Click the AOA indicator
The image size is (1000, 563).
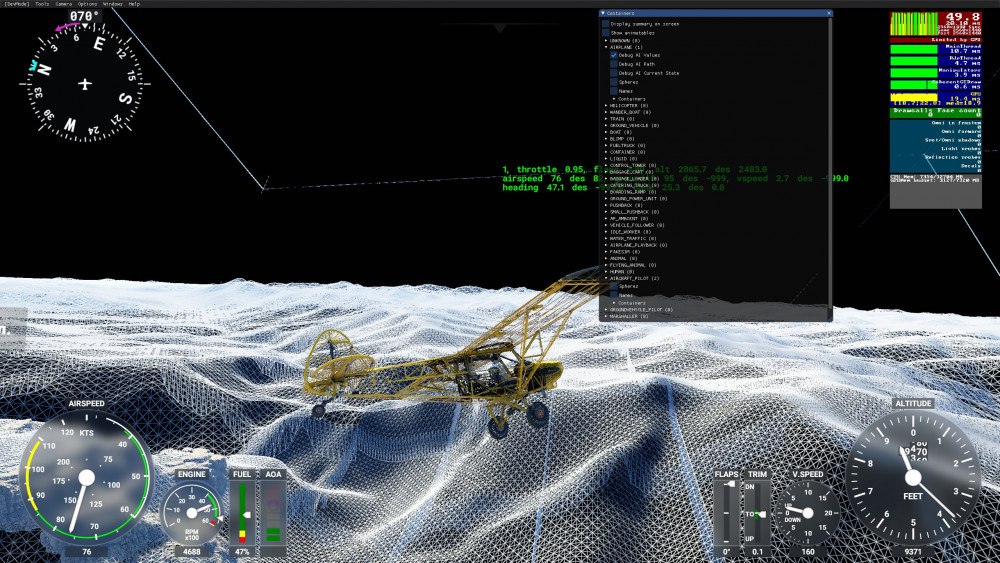click(x=273, y=513)
